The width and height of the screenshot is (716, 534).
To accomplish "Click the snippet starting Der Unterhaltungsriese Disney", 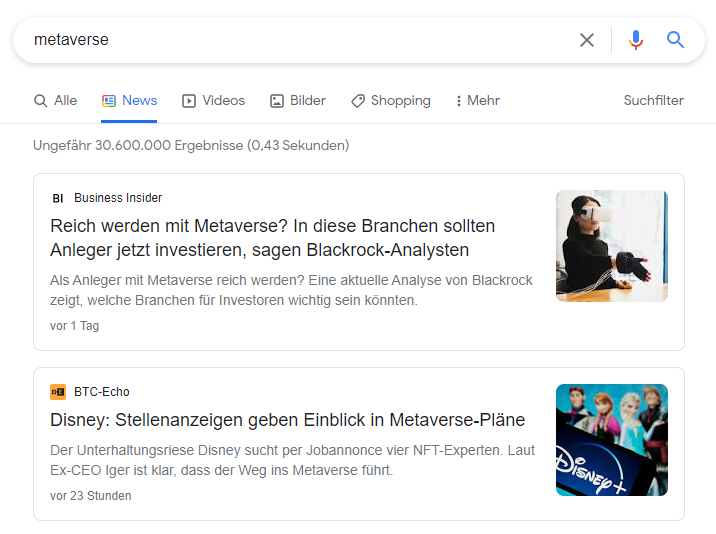I will click(292, 460).
